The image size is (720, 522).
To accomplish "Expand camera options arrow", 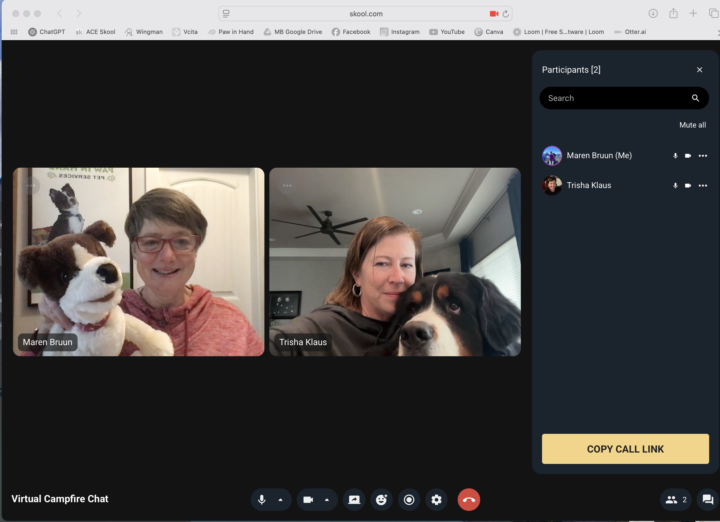I will point(327,500).
